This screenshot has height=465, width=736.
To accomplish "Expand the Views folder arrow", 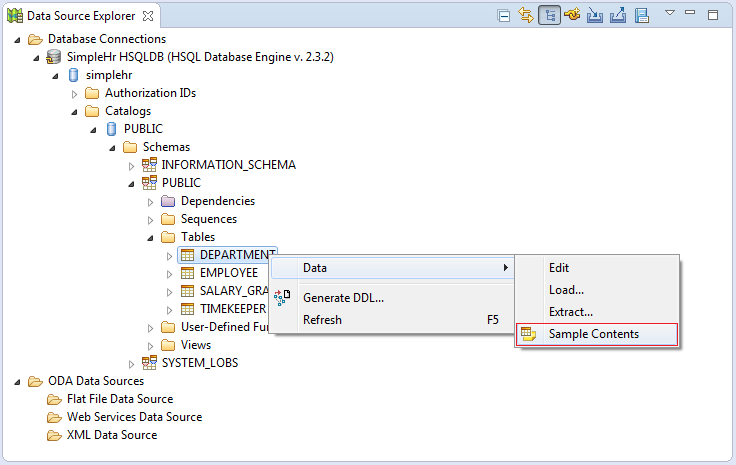I will tap(150, 346).
